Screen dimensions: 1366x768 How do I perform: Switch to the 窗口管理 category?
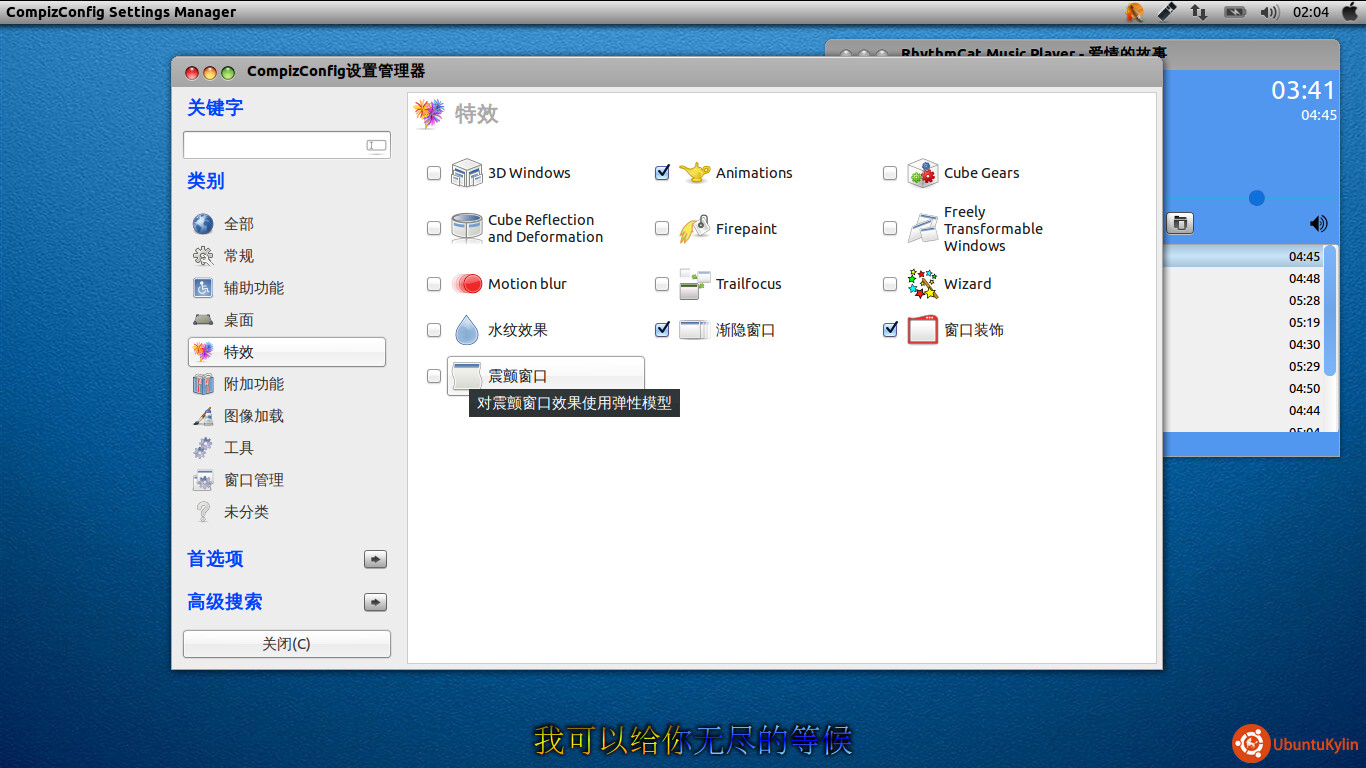[x=253, y=480]
